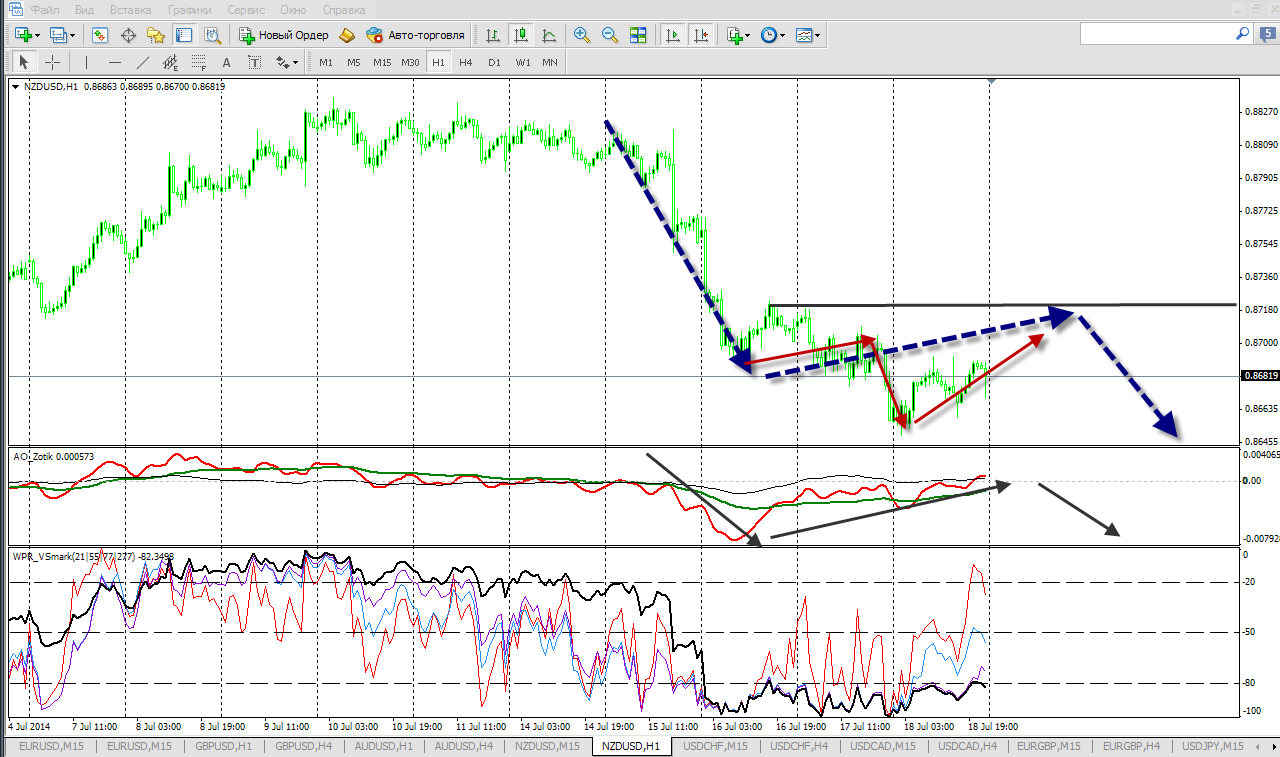The width and height of the screenshot is (1280, 757).
Task: Switch timeframe to MN
Action: pos(550,62)
